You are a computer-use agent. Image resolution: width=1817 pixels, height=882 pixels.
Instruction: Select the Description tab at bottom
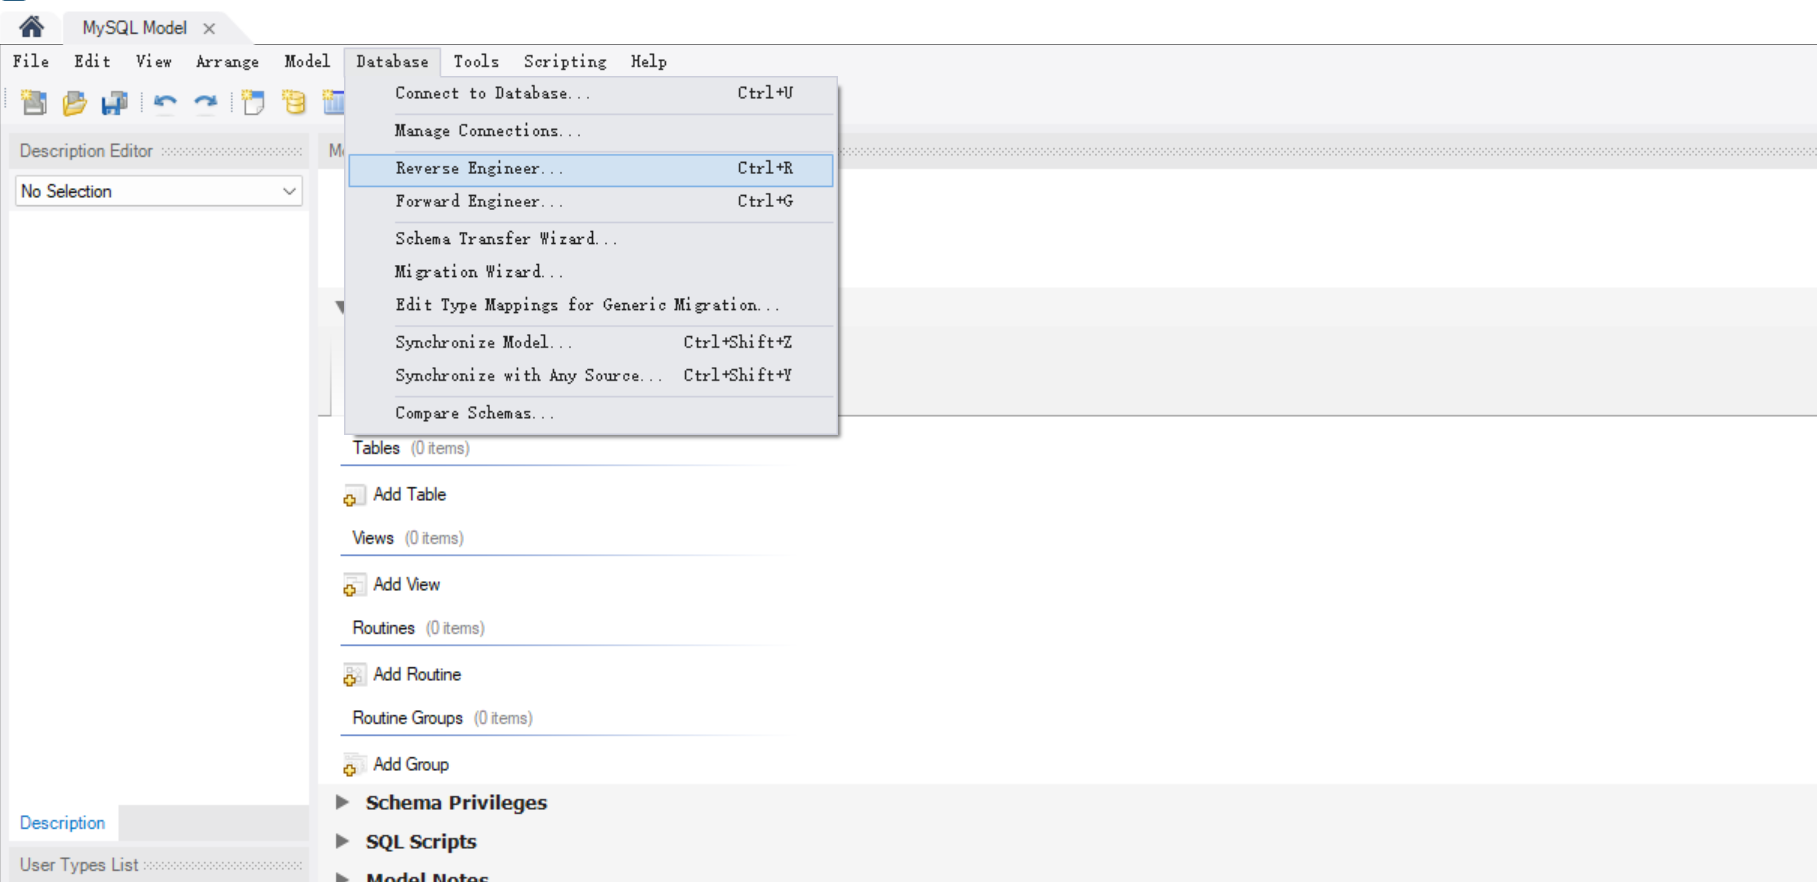[62, 823]
